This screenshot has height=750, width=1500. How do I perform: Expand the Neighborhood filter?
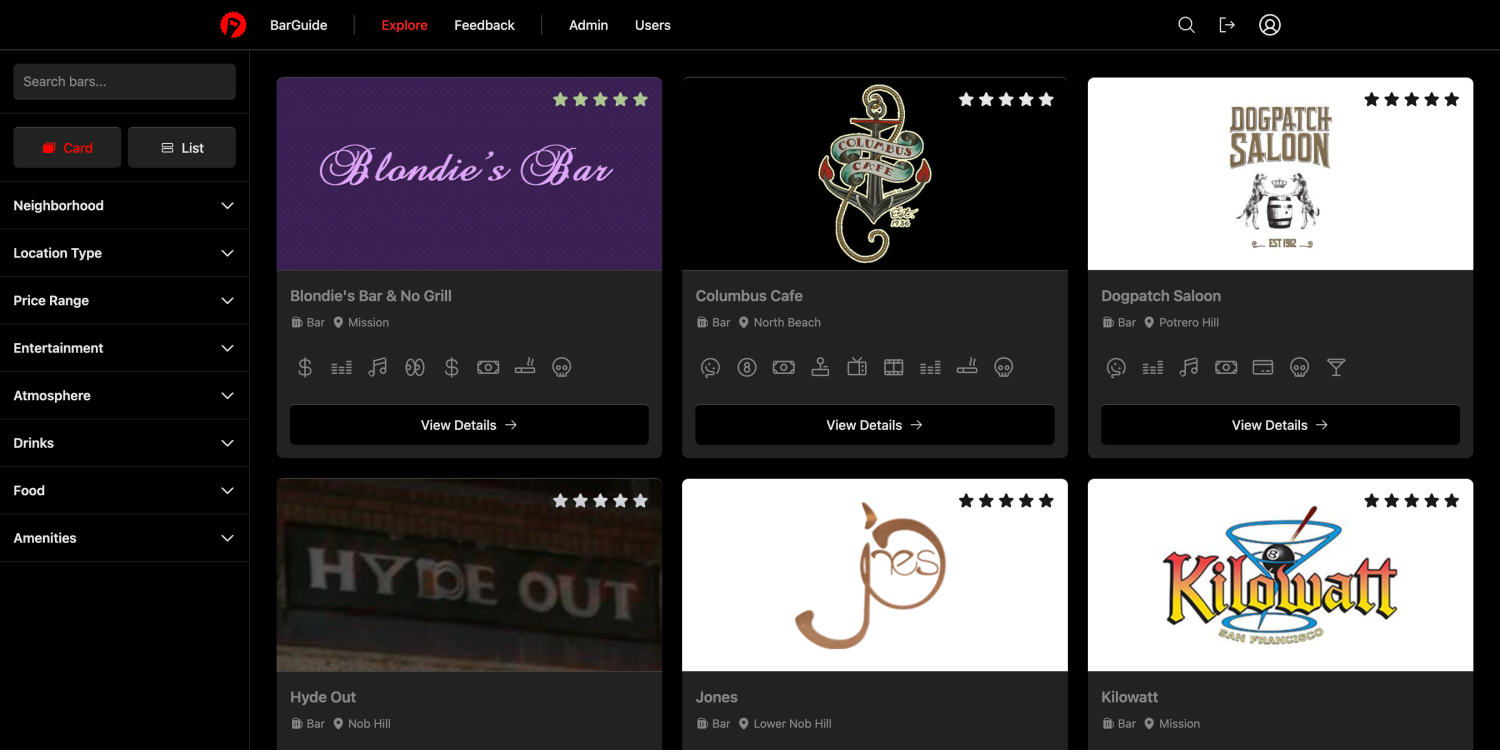[124, 206]
